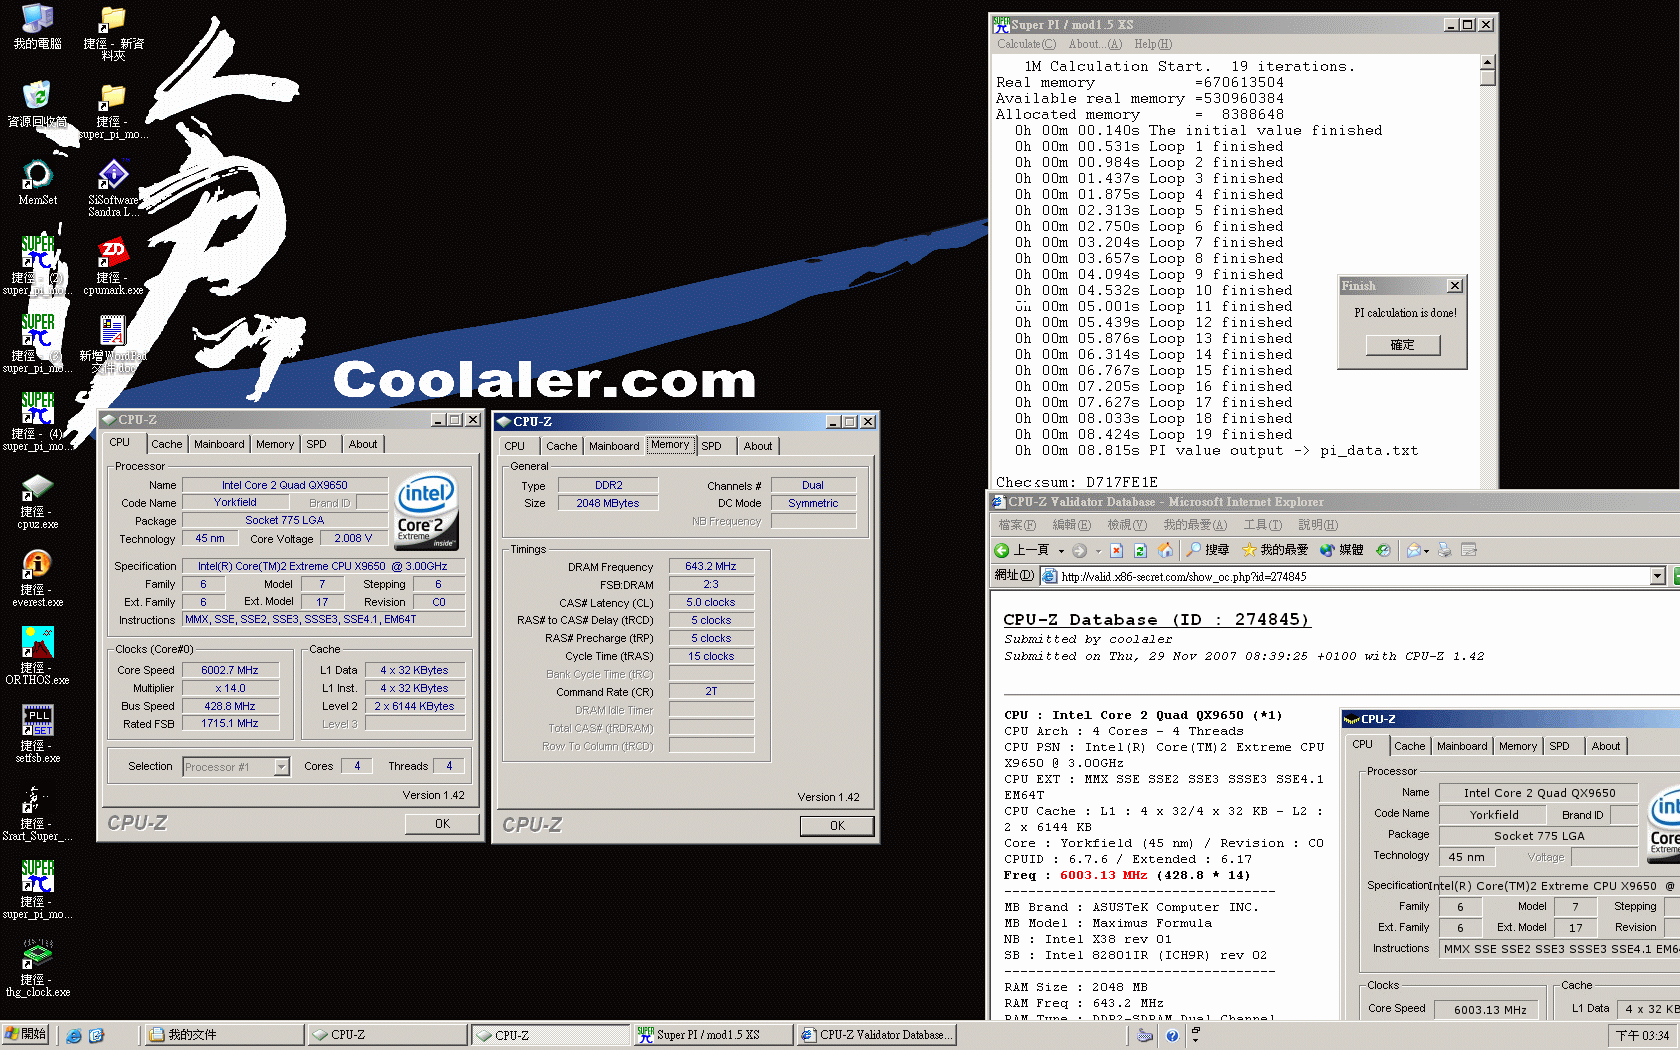Click the IE Refresh icon
1680x1050 pixels.
(x=1141, y=550)
